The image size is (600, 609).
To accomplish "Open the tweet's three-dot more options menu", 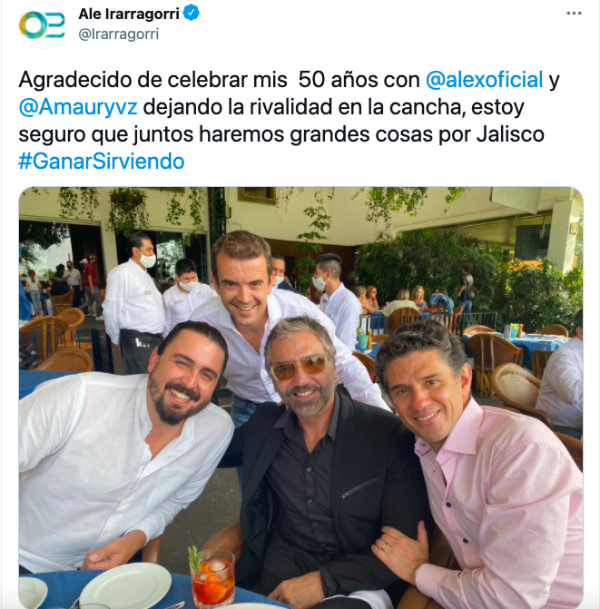I will click(x=574, y=14).
